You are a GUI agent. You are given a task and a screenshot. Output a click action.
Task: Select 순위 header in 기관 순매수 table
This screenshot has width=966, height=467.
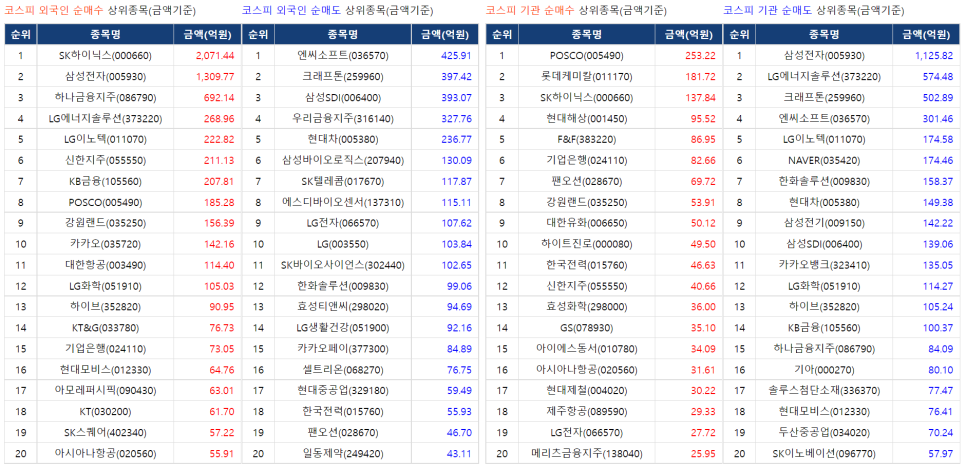[501, 34]
